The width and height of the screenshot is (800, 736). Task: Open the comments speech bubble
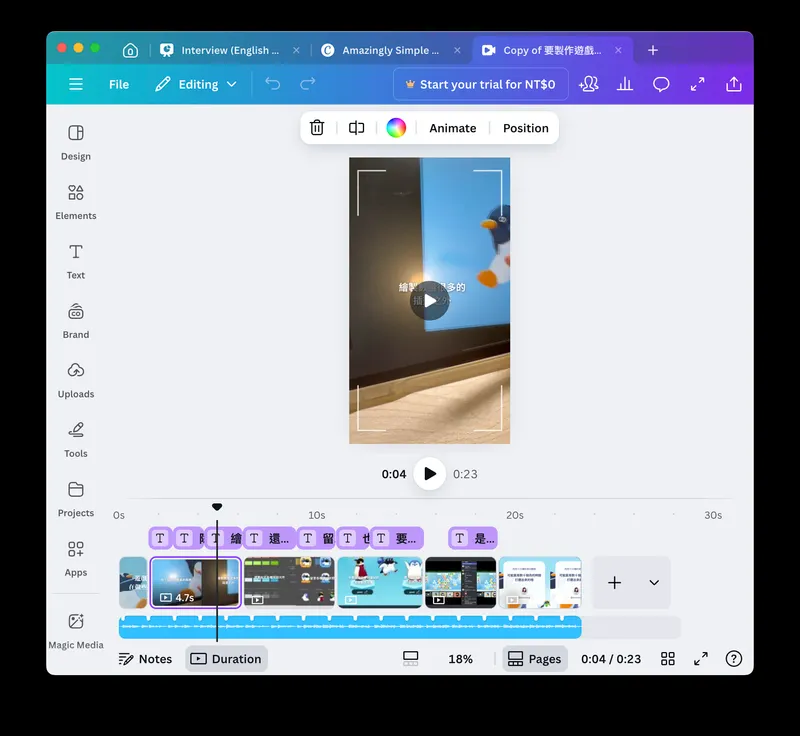pos(661,84)
